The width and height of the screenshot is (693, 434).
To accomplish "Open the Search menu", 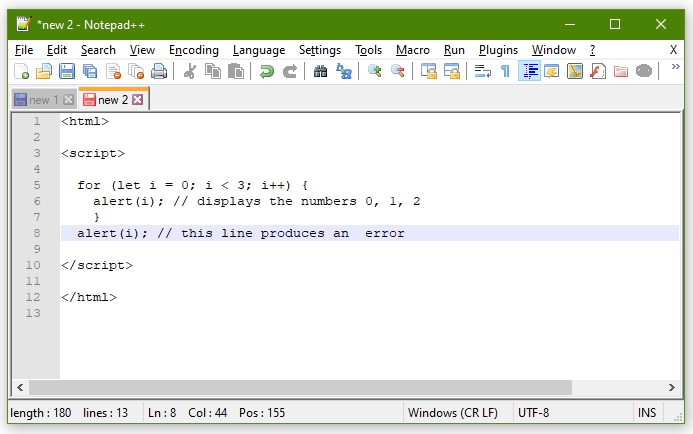I will (x=98, y=50).
